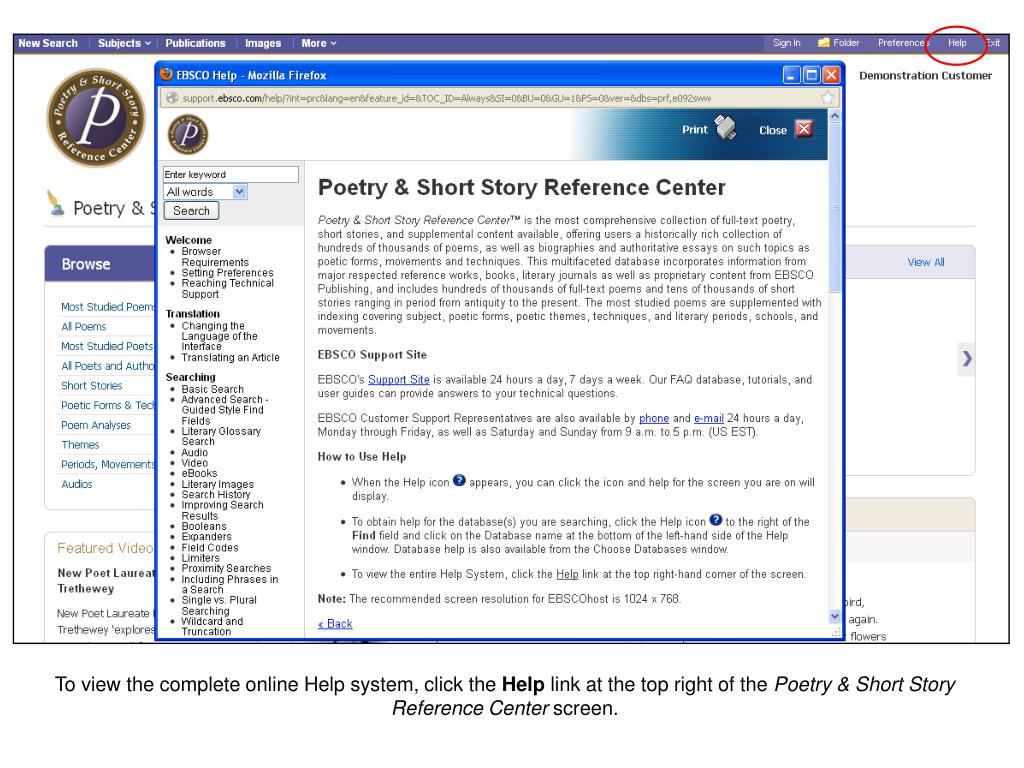The width and height of the screenshot is (1024, 768).
Task: Open Browser Requirements help topic
Action: tap(215, 257)
